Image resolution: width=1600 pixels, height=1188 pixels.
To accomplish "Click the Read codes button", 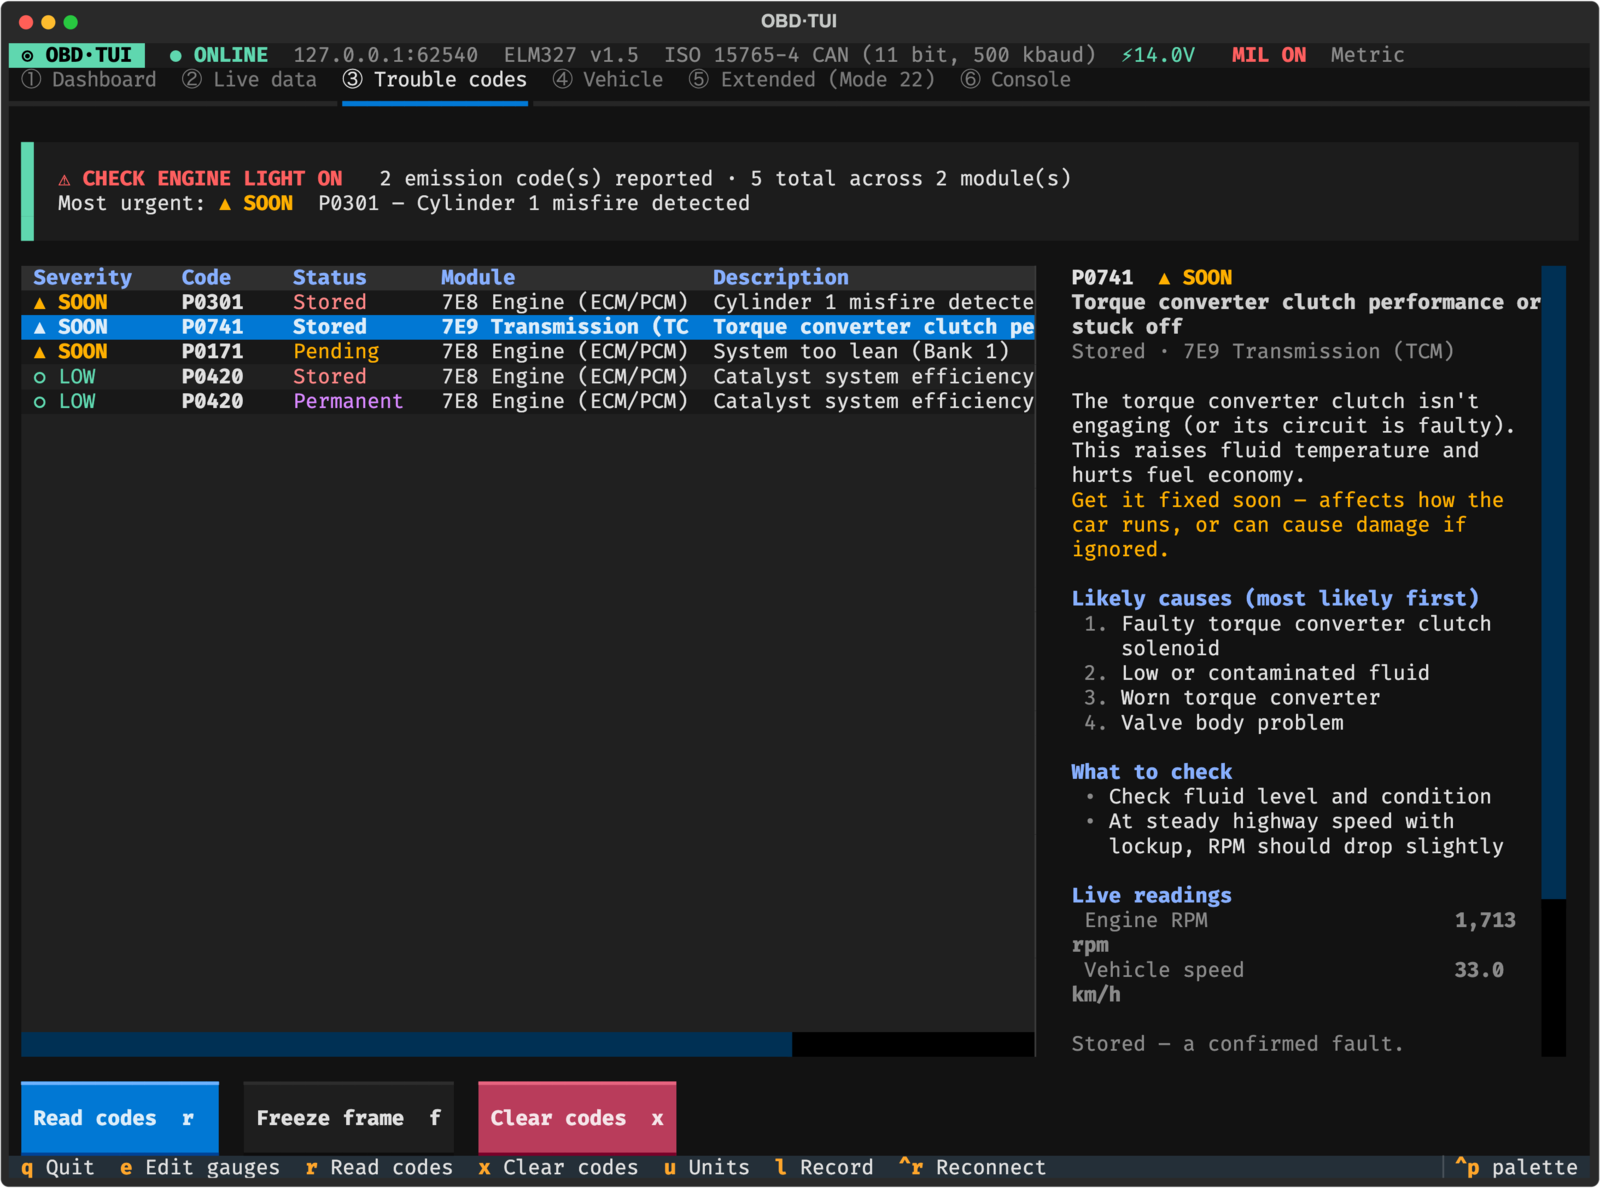I will coord(120,1118).
